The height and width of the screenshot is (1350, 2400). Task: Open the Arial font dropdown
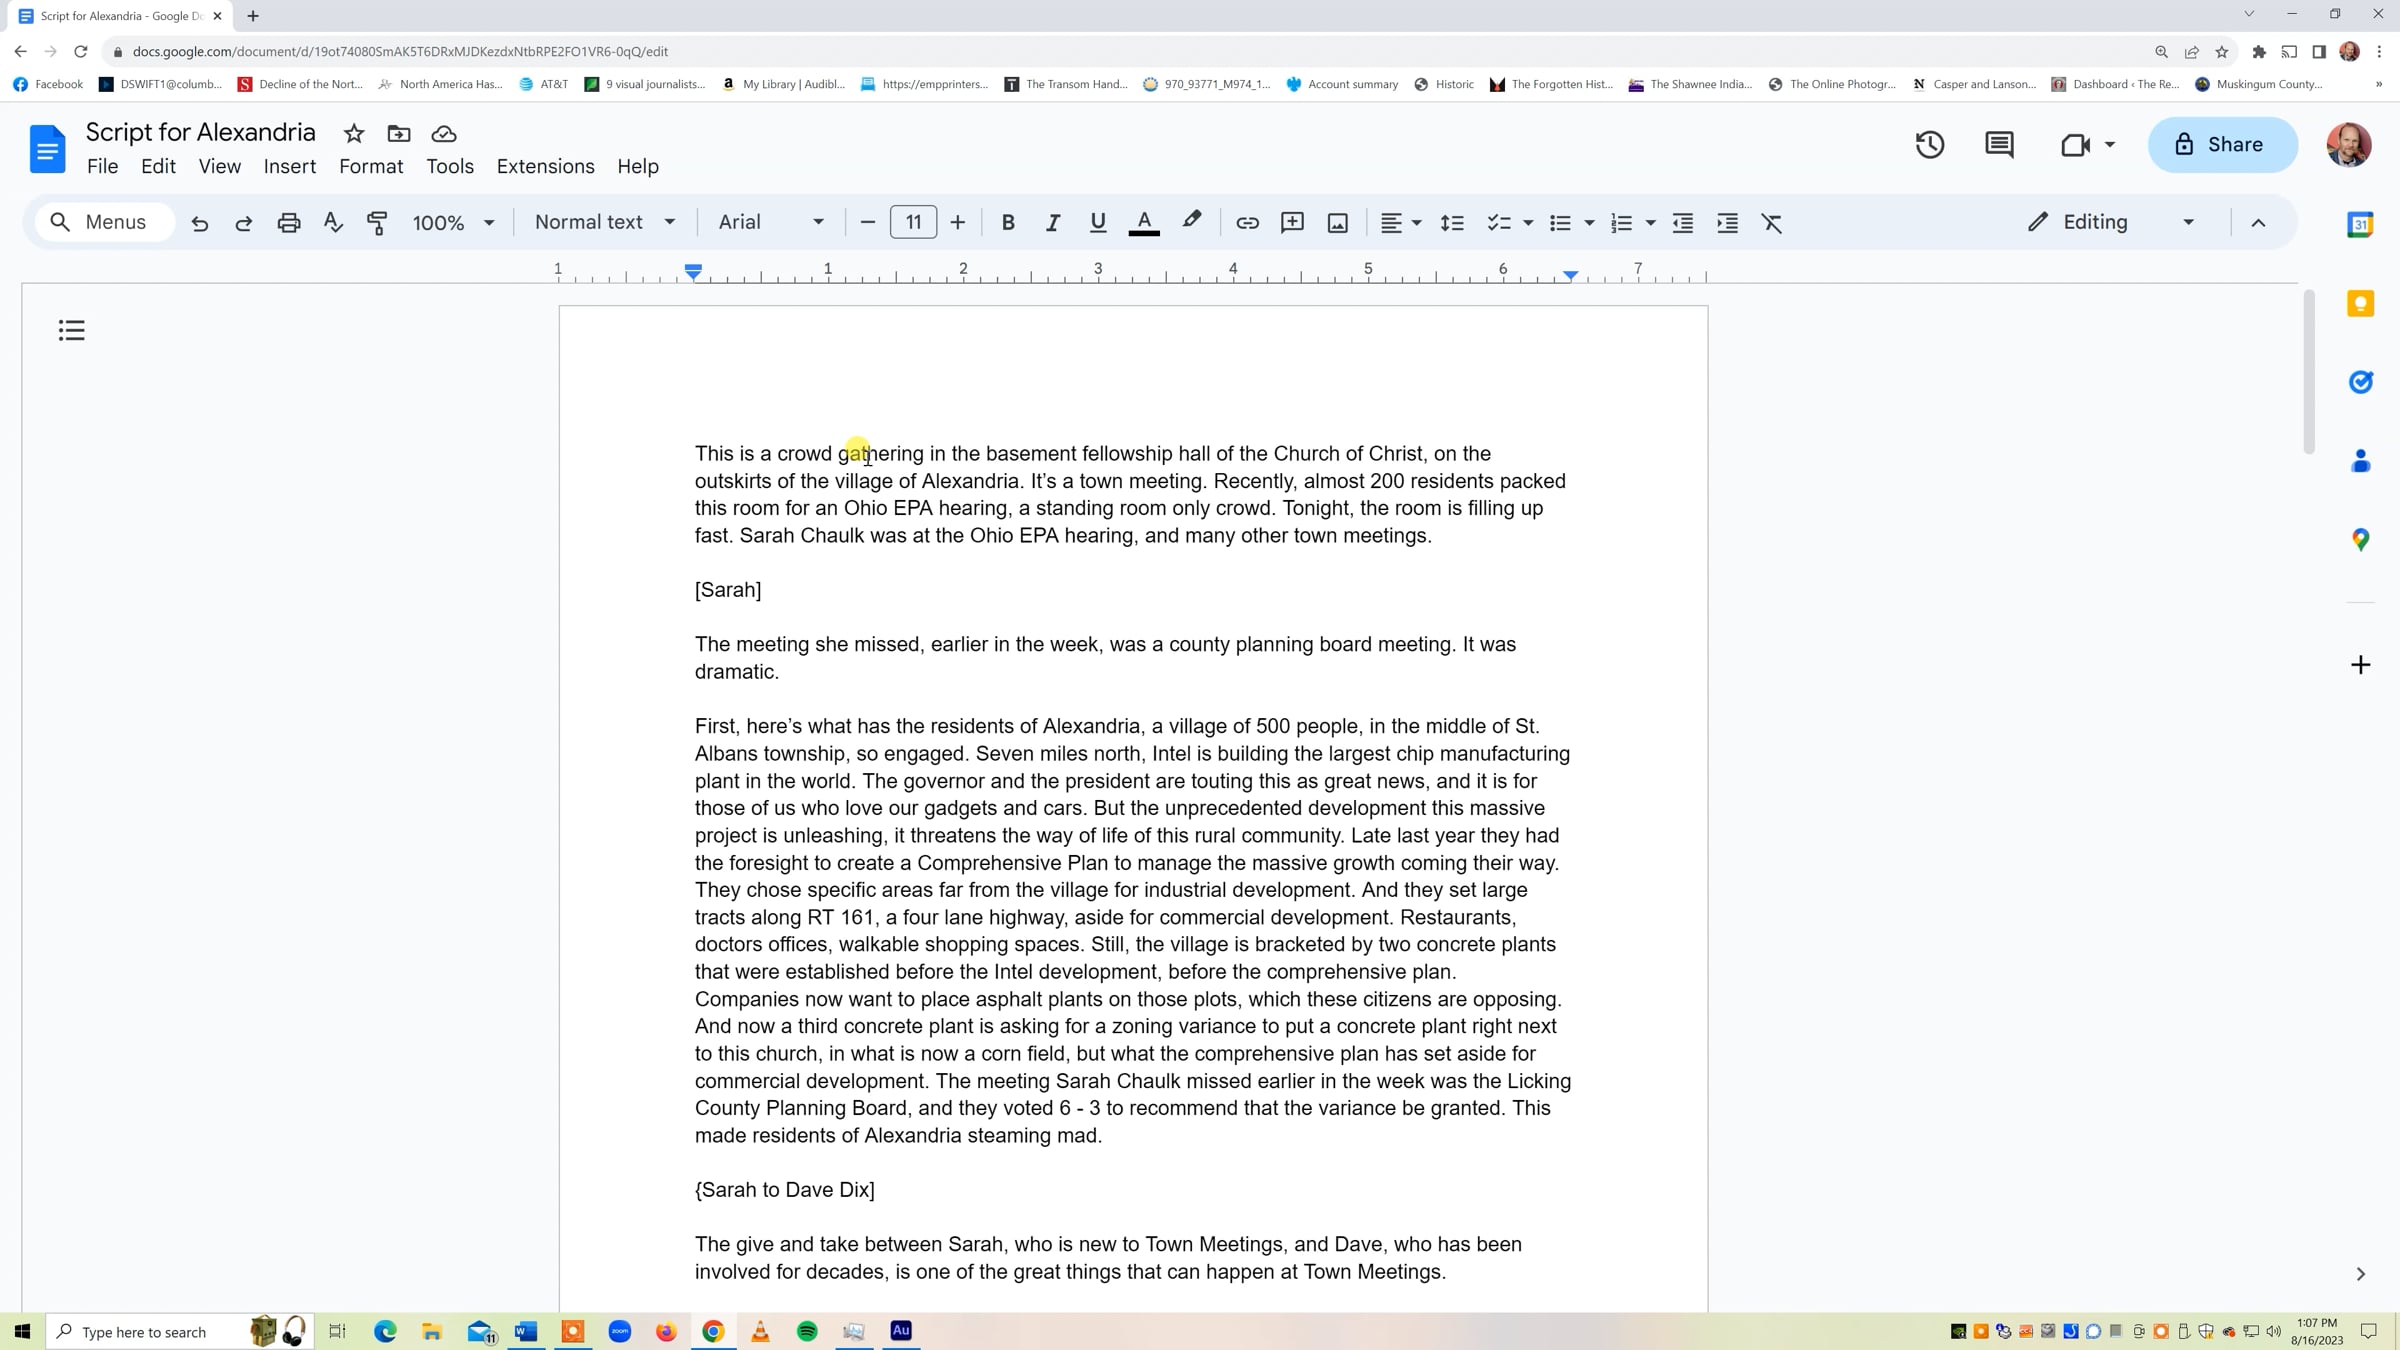770,222
